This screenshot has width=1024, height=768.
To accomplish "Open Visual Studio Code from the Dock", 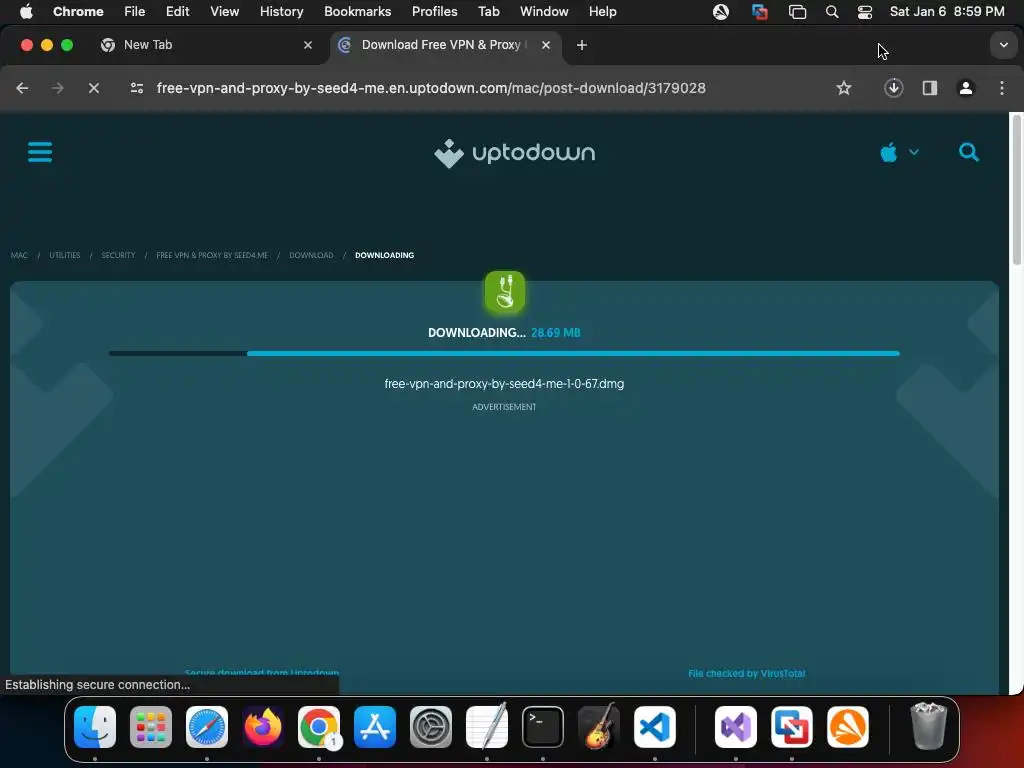I will (655, 727).
